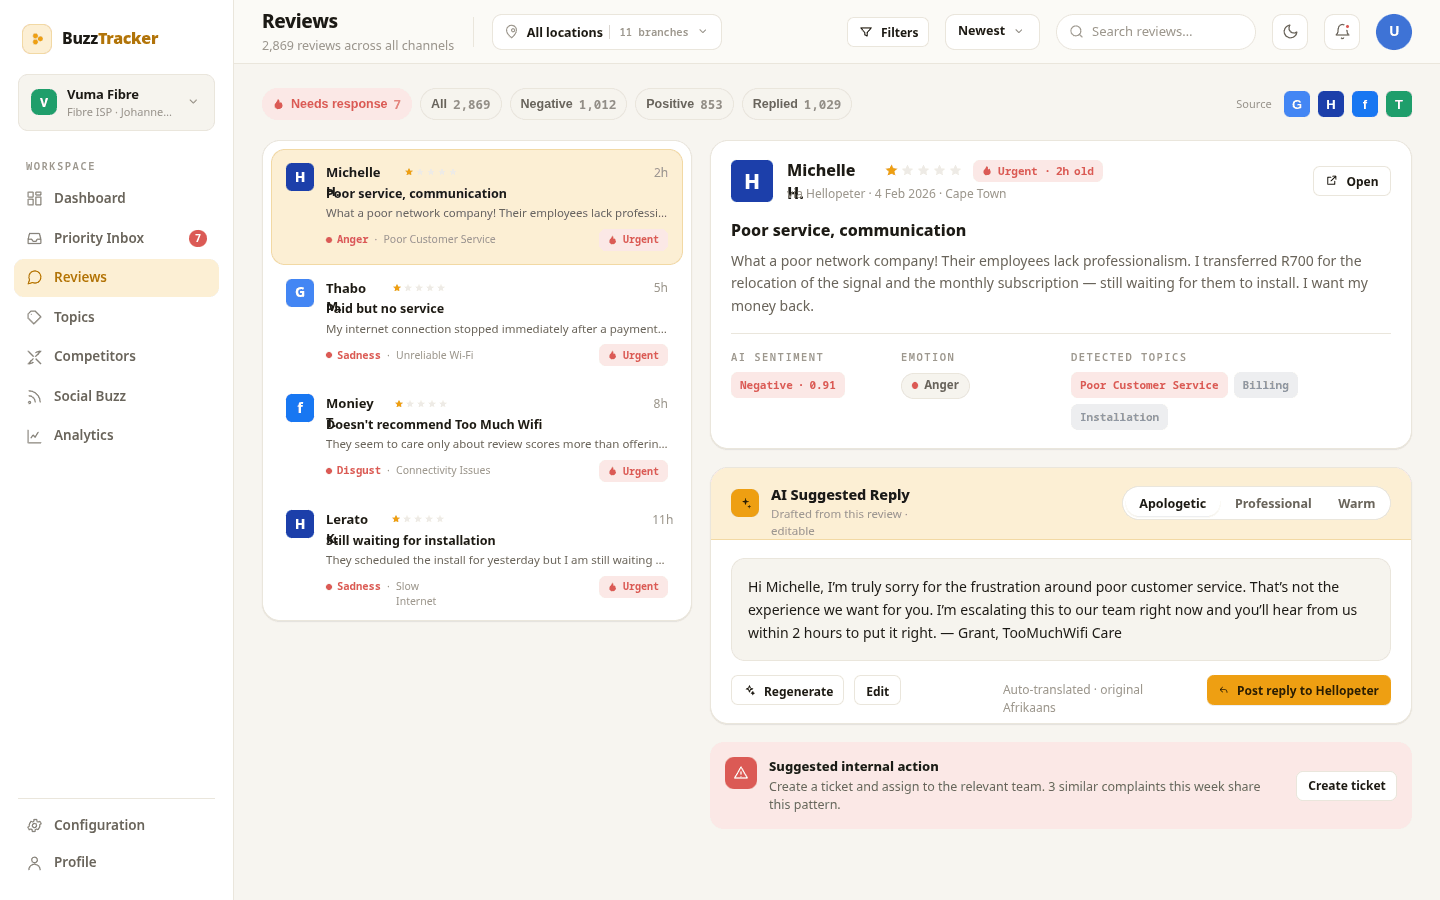Click the Google icon on Thabo's review

coord(300,293)
